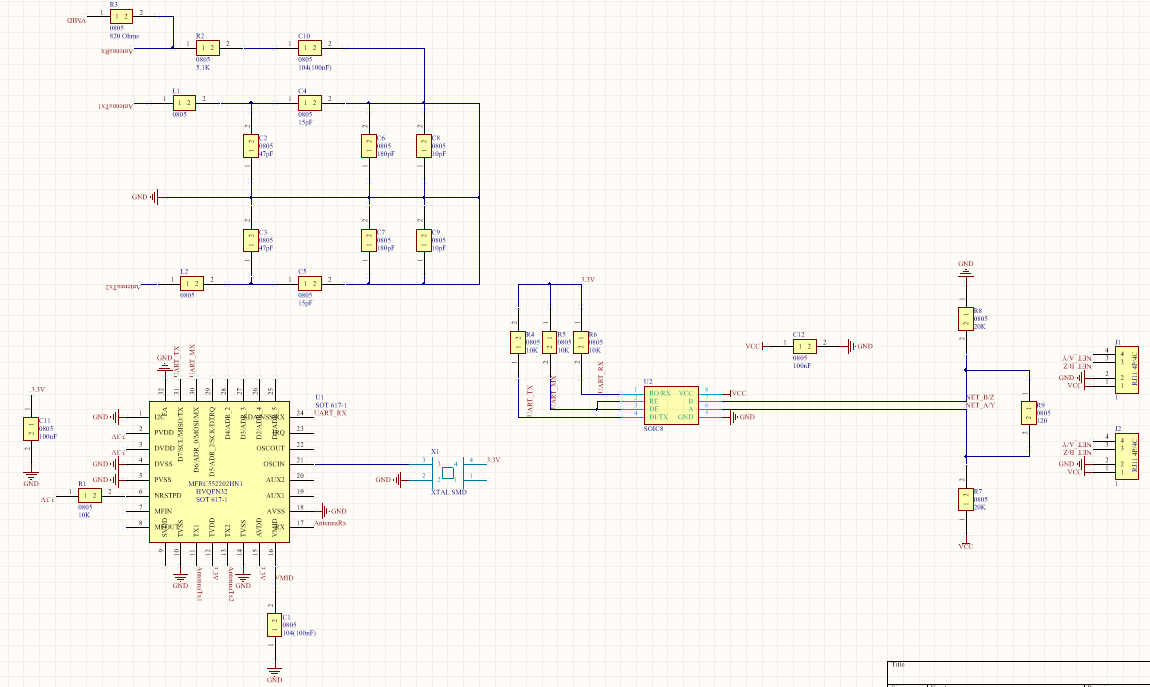Select the R7 20K resistor
Screen dimensions: 1150x687
pos(963,501)
